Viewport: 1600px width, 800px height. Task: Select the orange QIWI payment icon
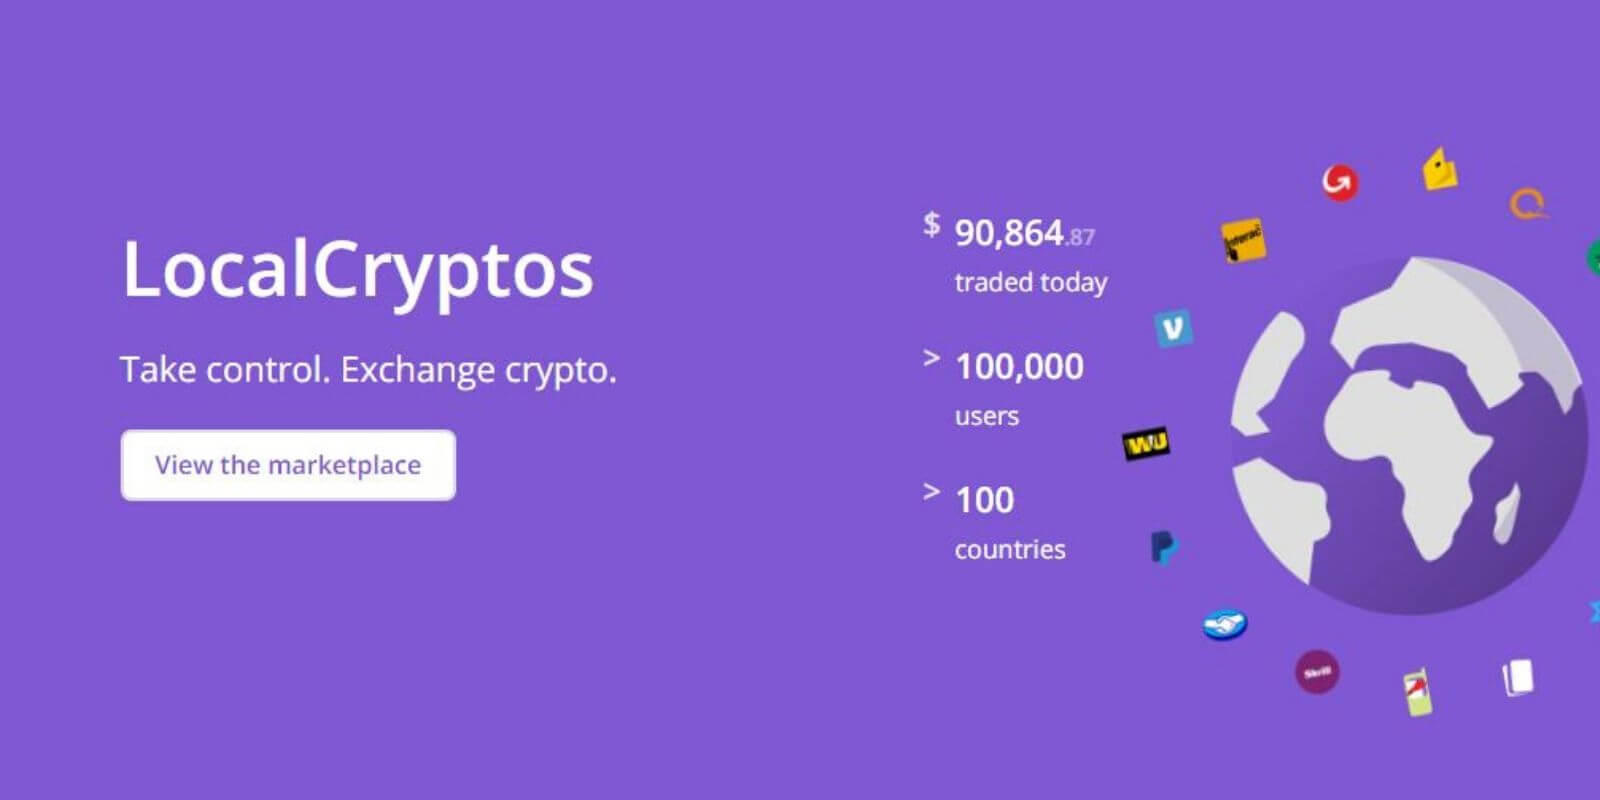1526,205
